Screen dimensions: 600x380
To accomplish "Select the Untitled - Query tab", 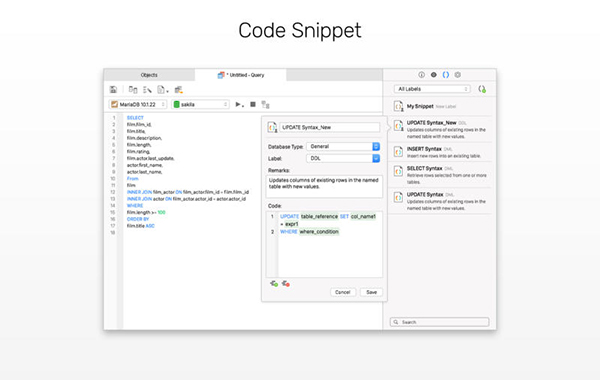I will (241, 75).
